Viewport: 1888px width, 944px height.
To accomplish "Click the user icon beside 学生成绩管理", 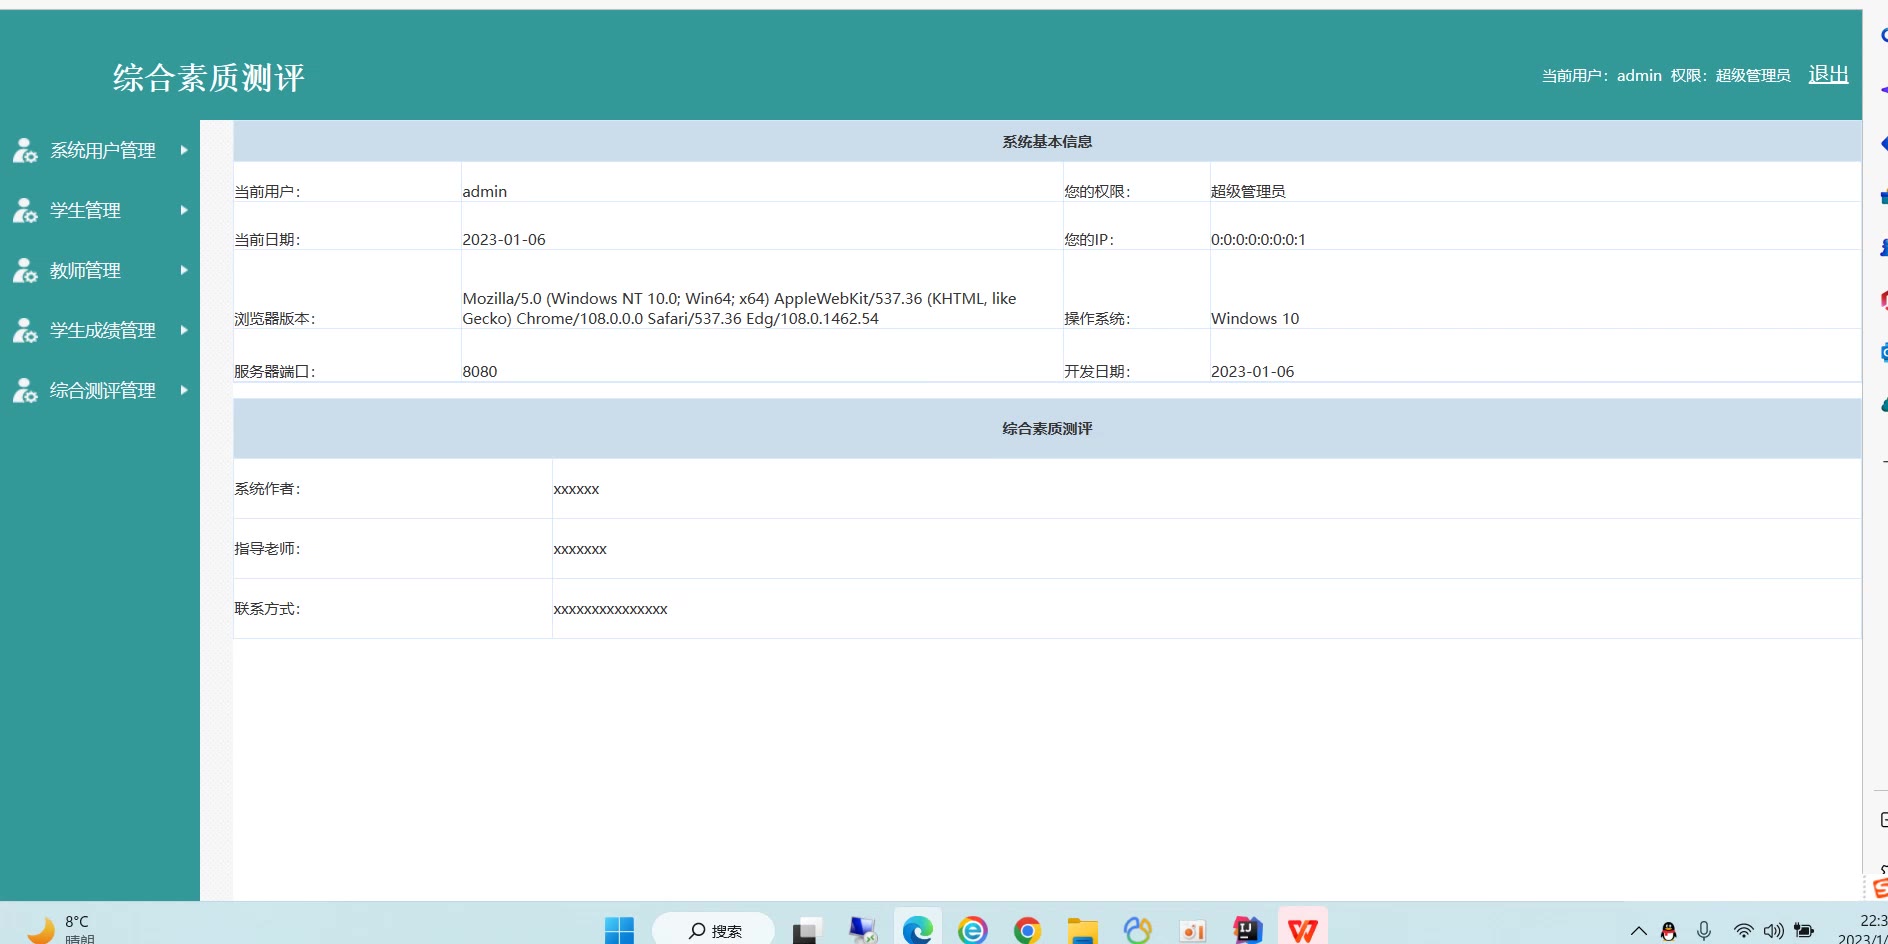I will click(25, 330).
